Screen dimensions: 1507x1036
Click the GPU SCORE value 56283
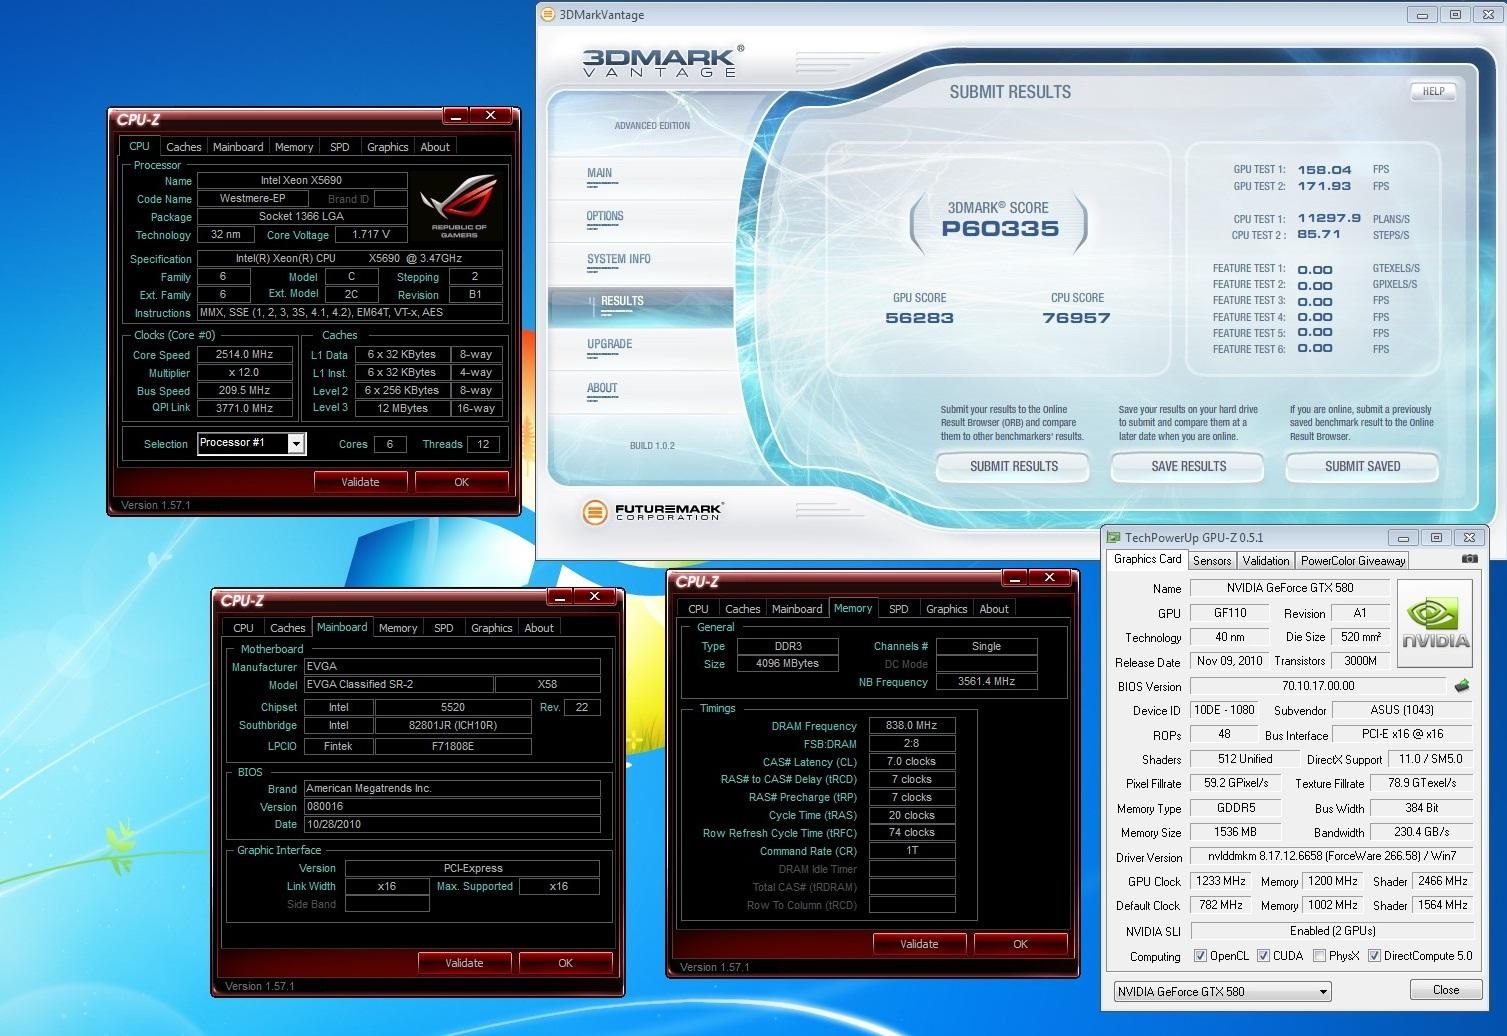(x=919, y=318)
